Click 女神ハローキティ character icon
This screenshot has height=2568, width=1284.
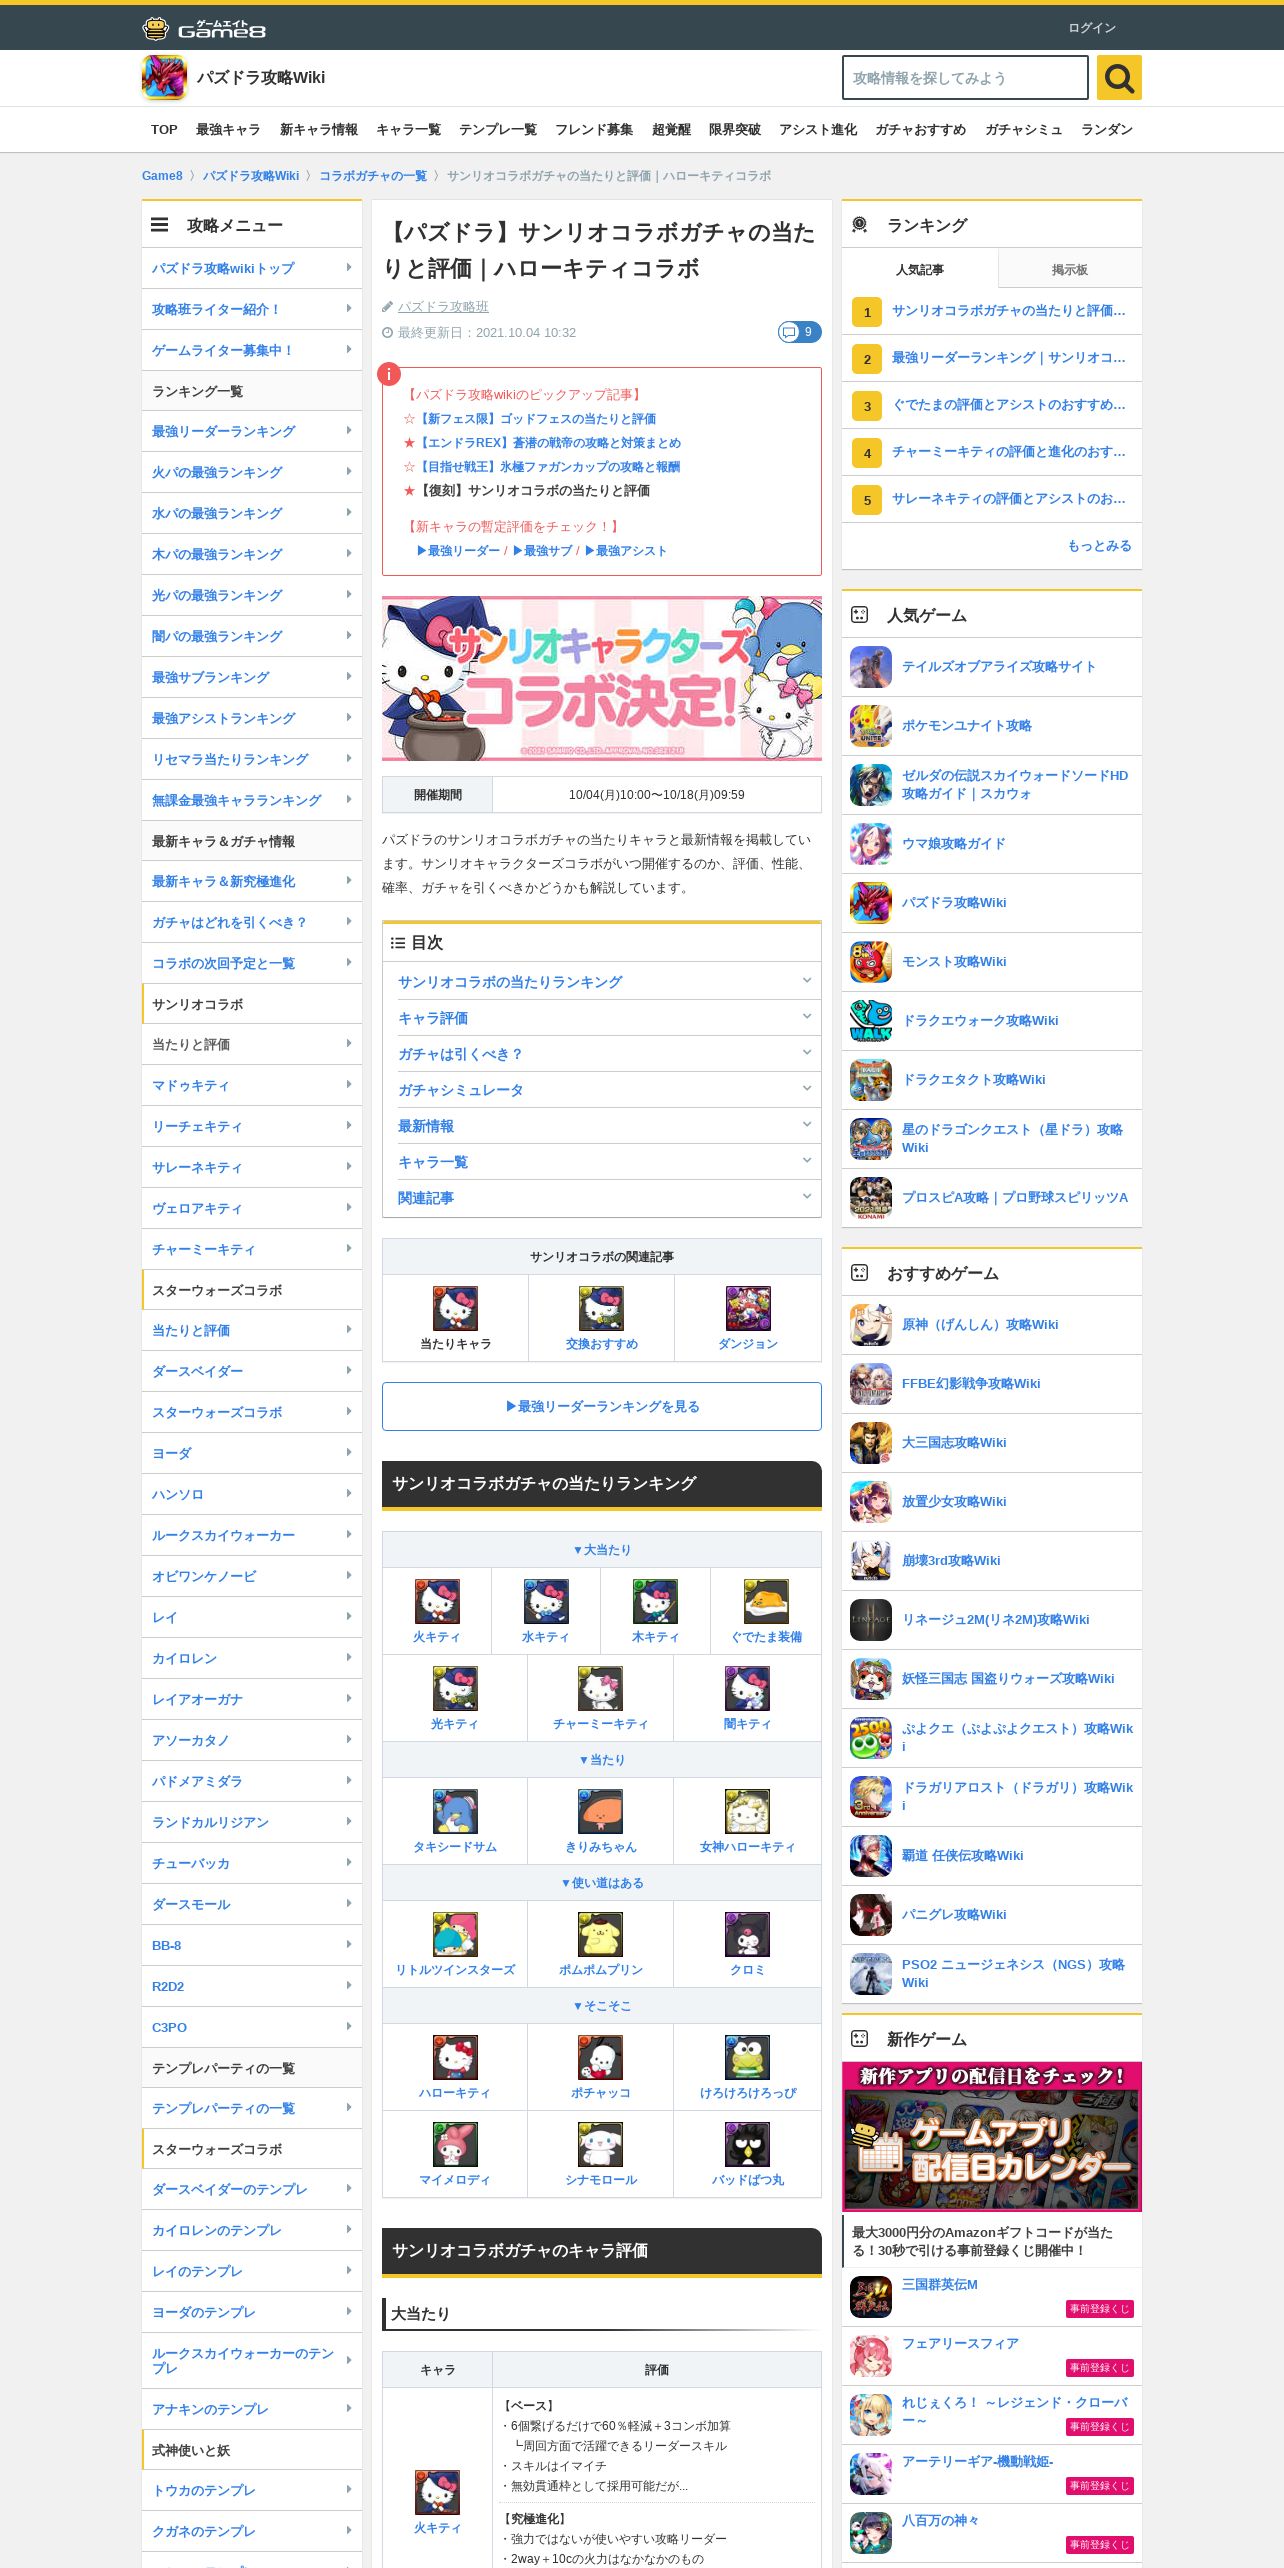747,1811
